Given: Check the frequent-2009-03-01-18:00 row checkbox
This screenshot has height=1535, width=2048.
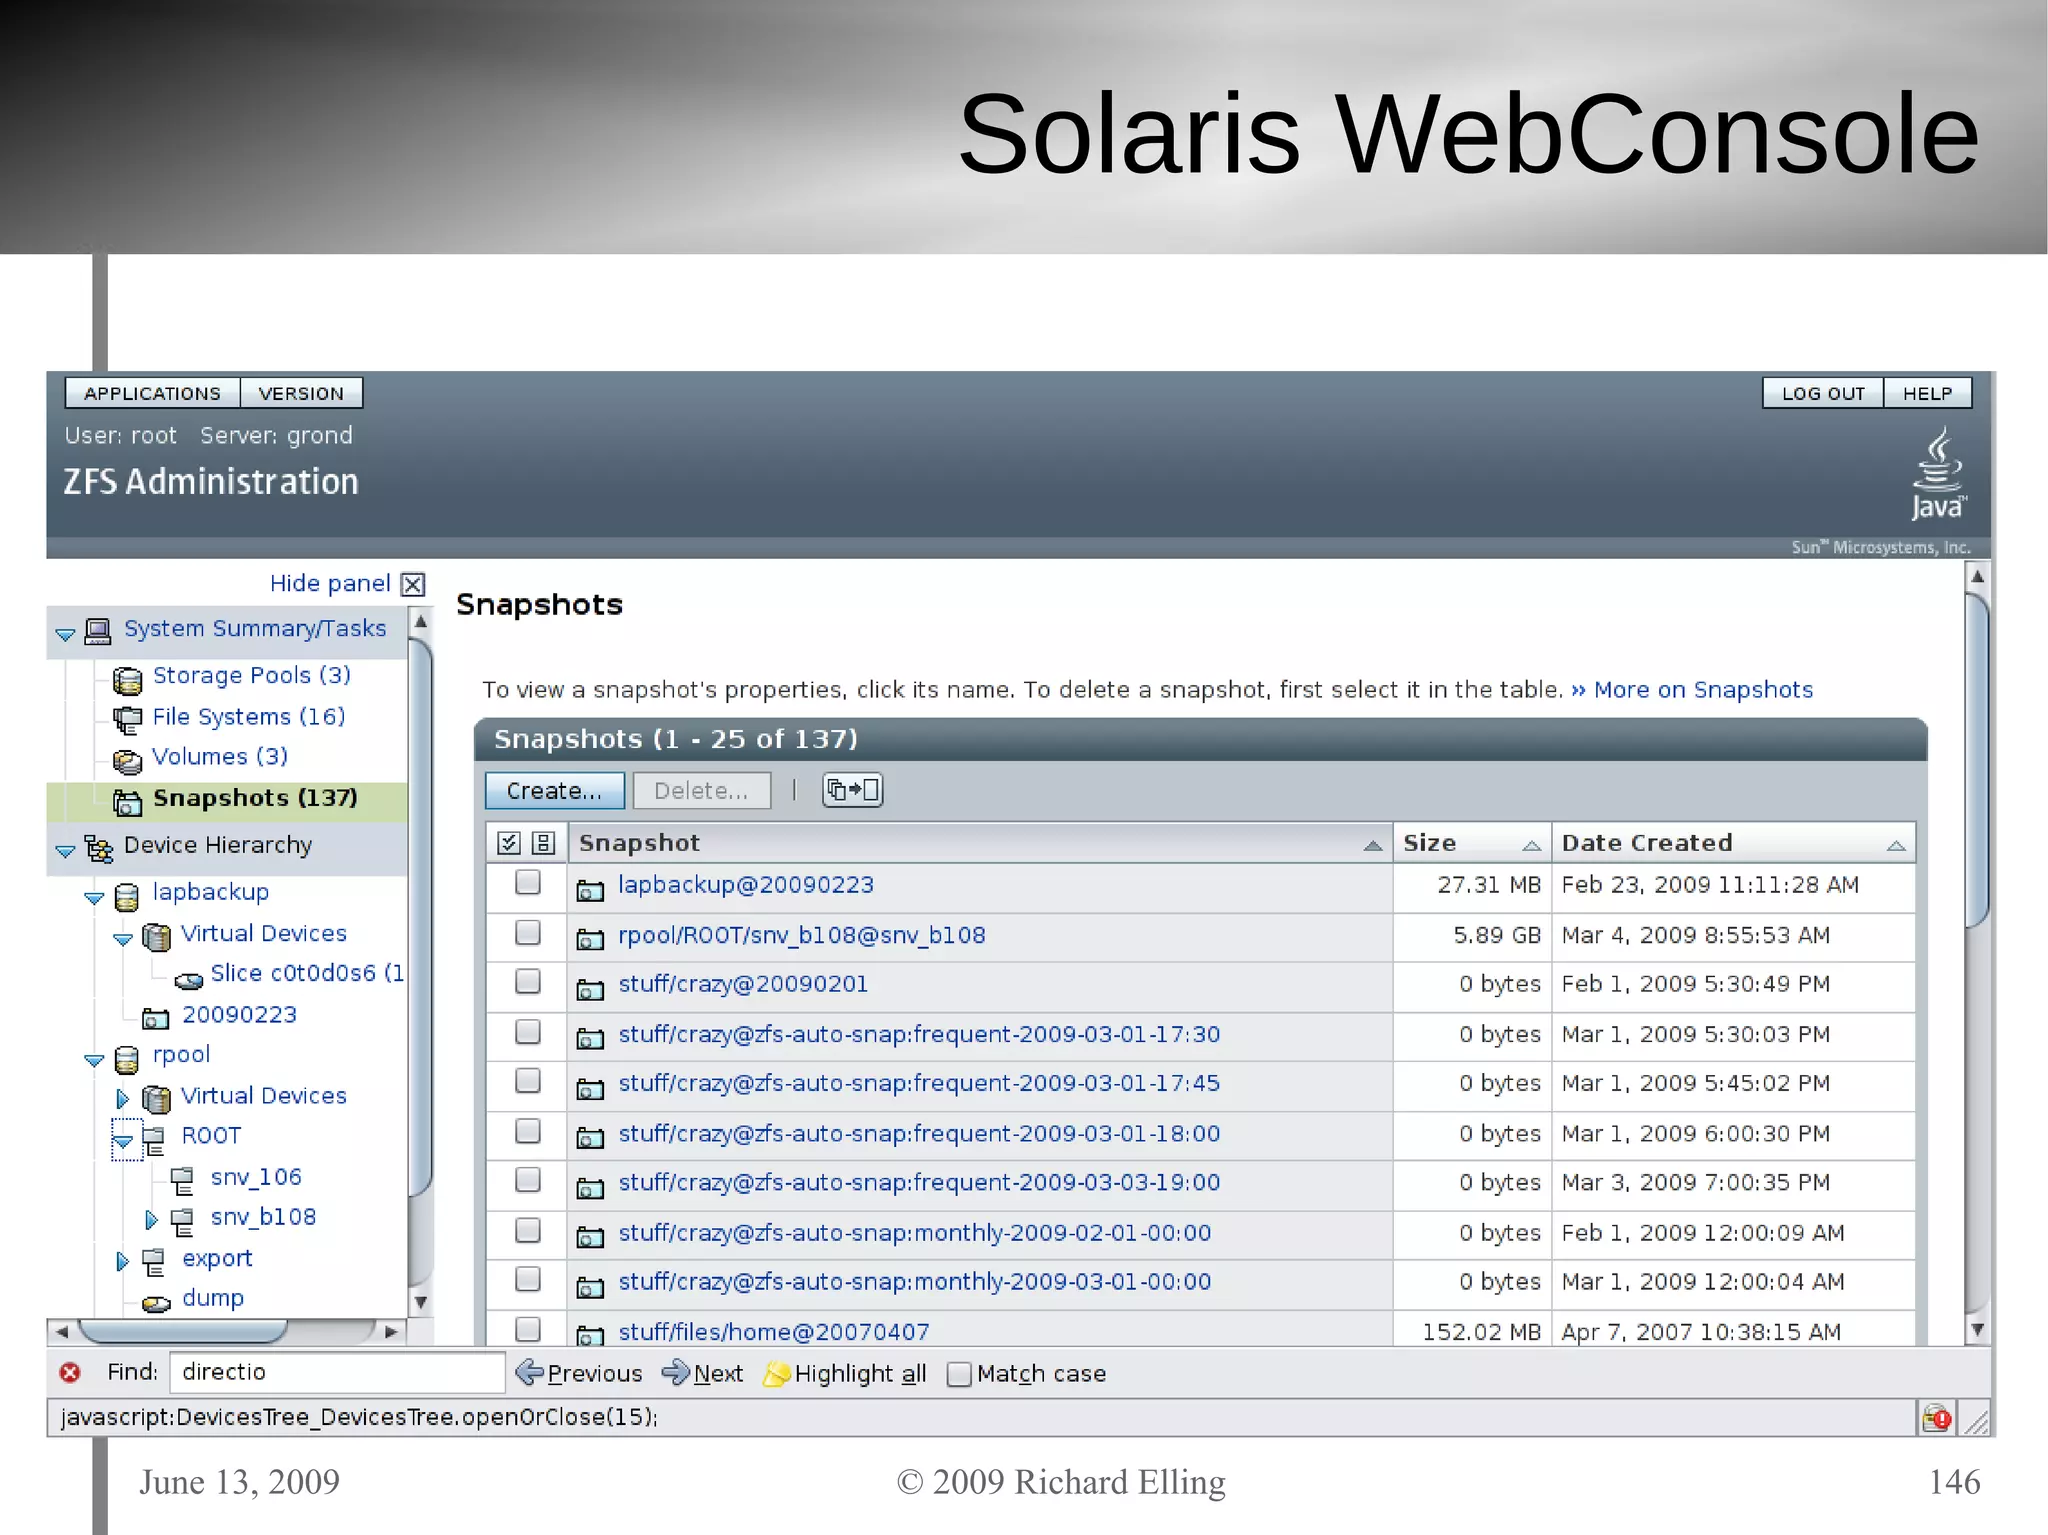Looking at the screenshot, I should (527, 1130).
